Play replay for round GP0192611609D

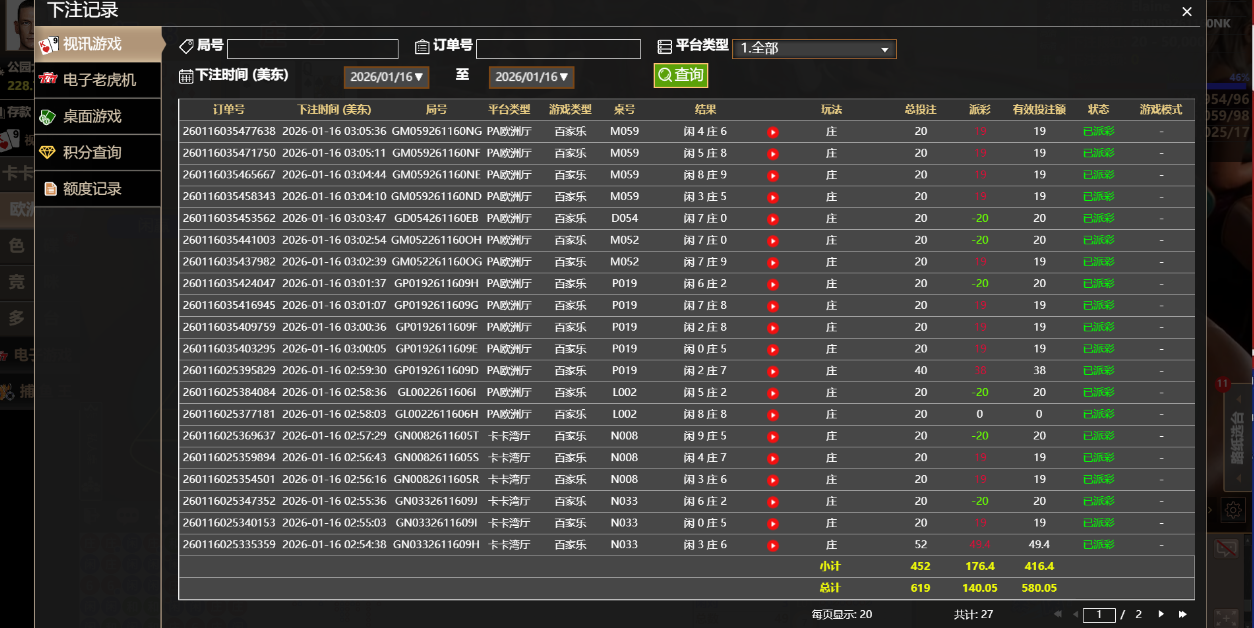tap(773, 371)
